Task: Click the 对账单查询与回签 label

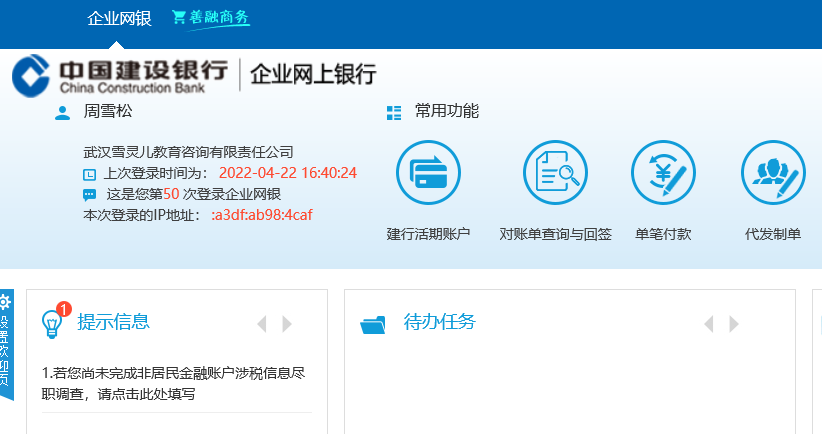Action: 556,234
